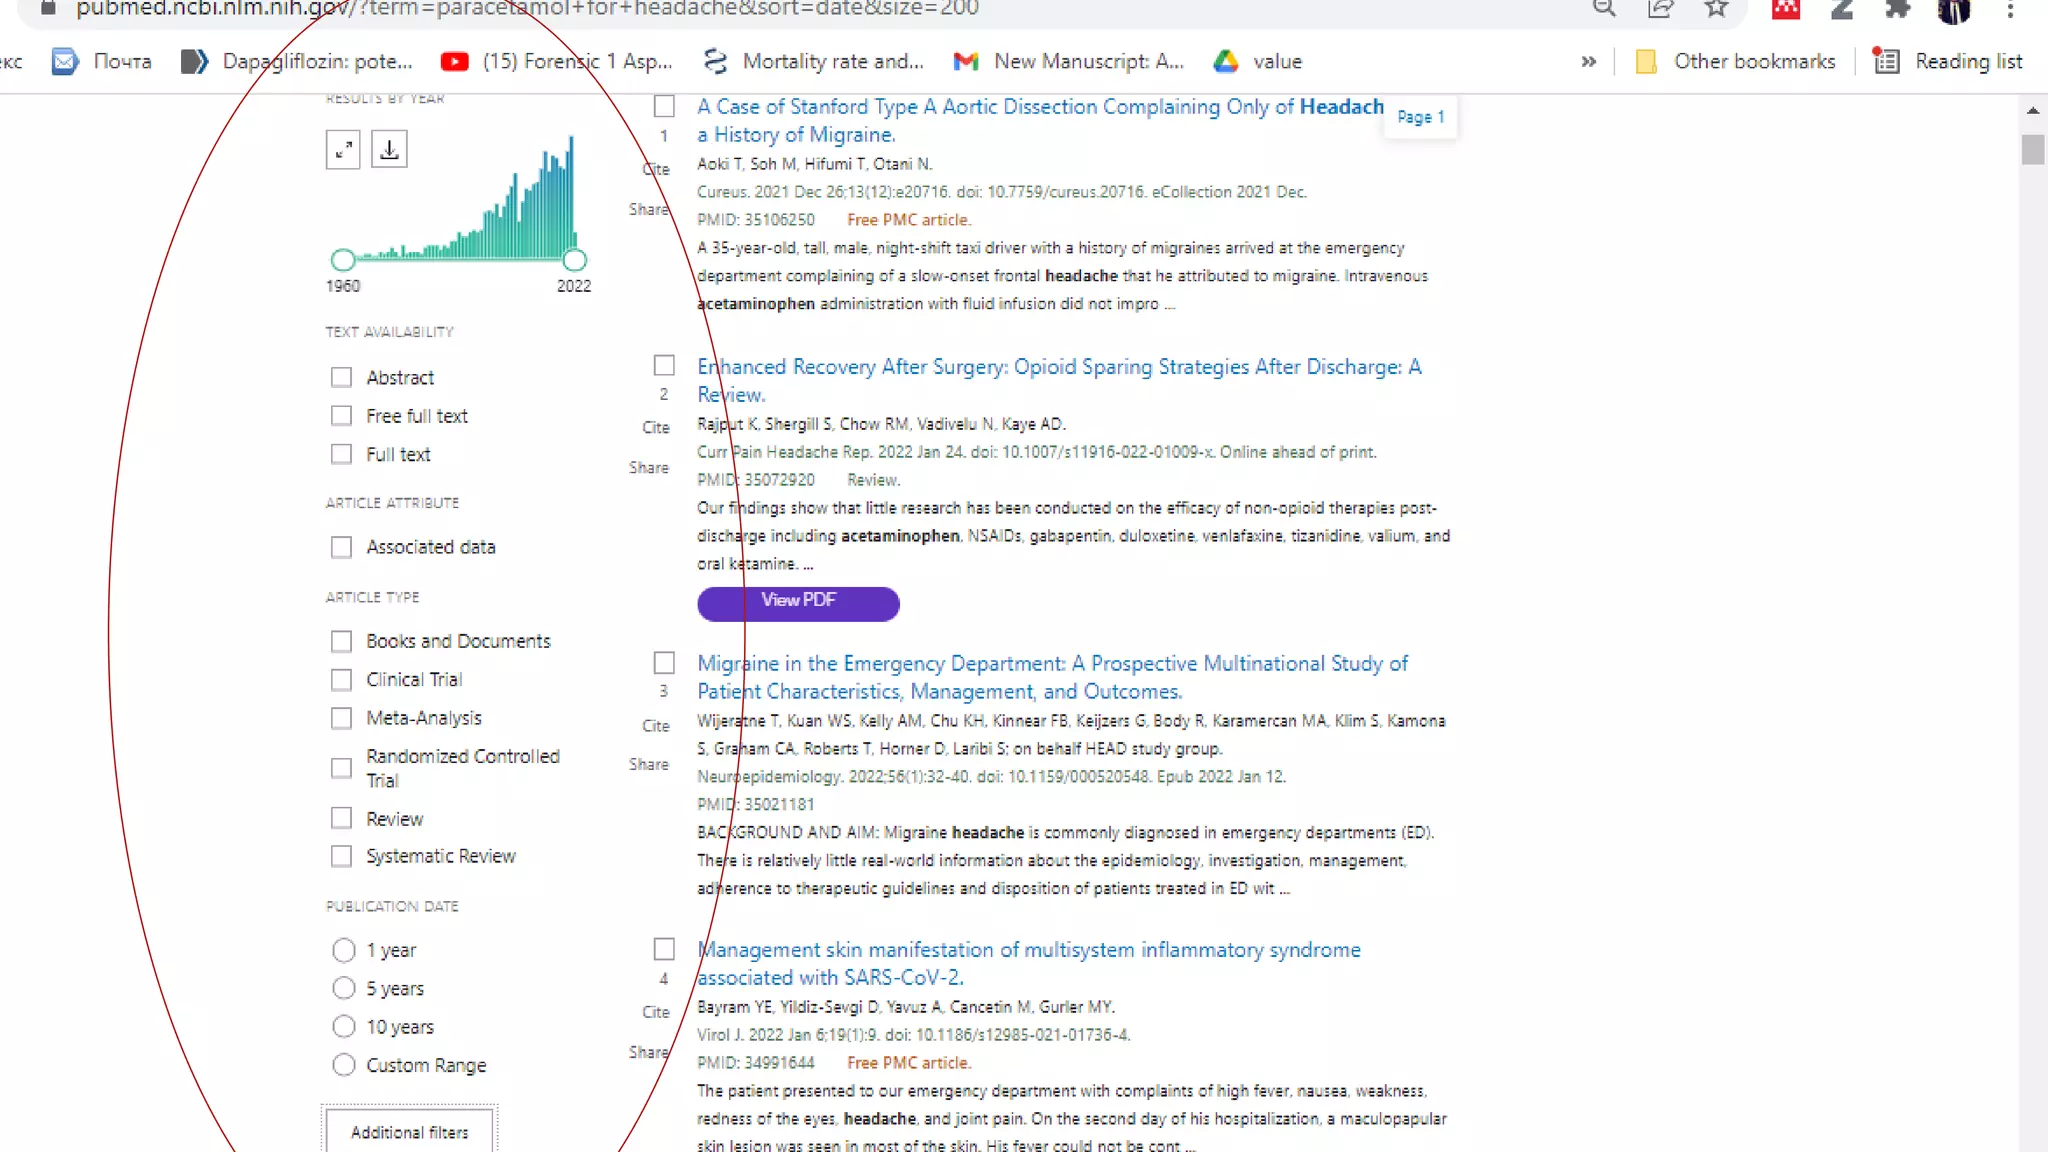Click the View PDF button
This screenshot has height=1152, width=2048.
[798, 603]
